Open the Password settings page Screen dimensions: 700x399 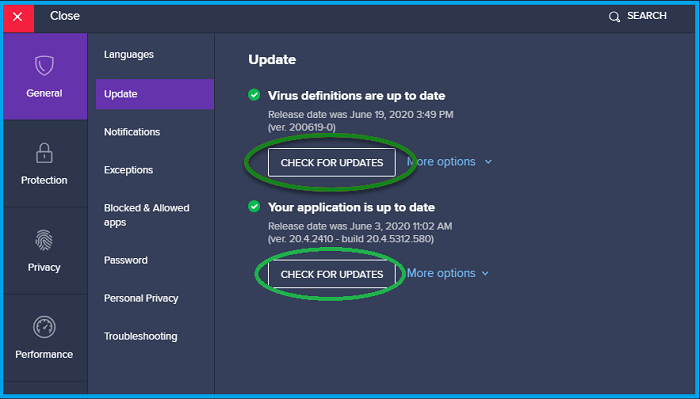point(126,260)
